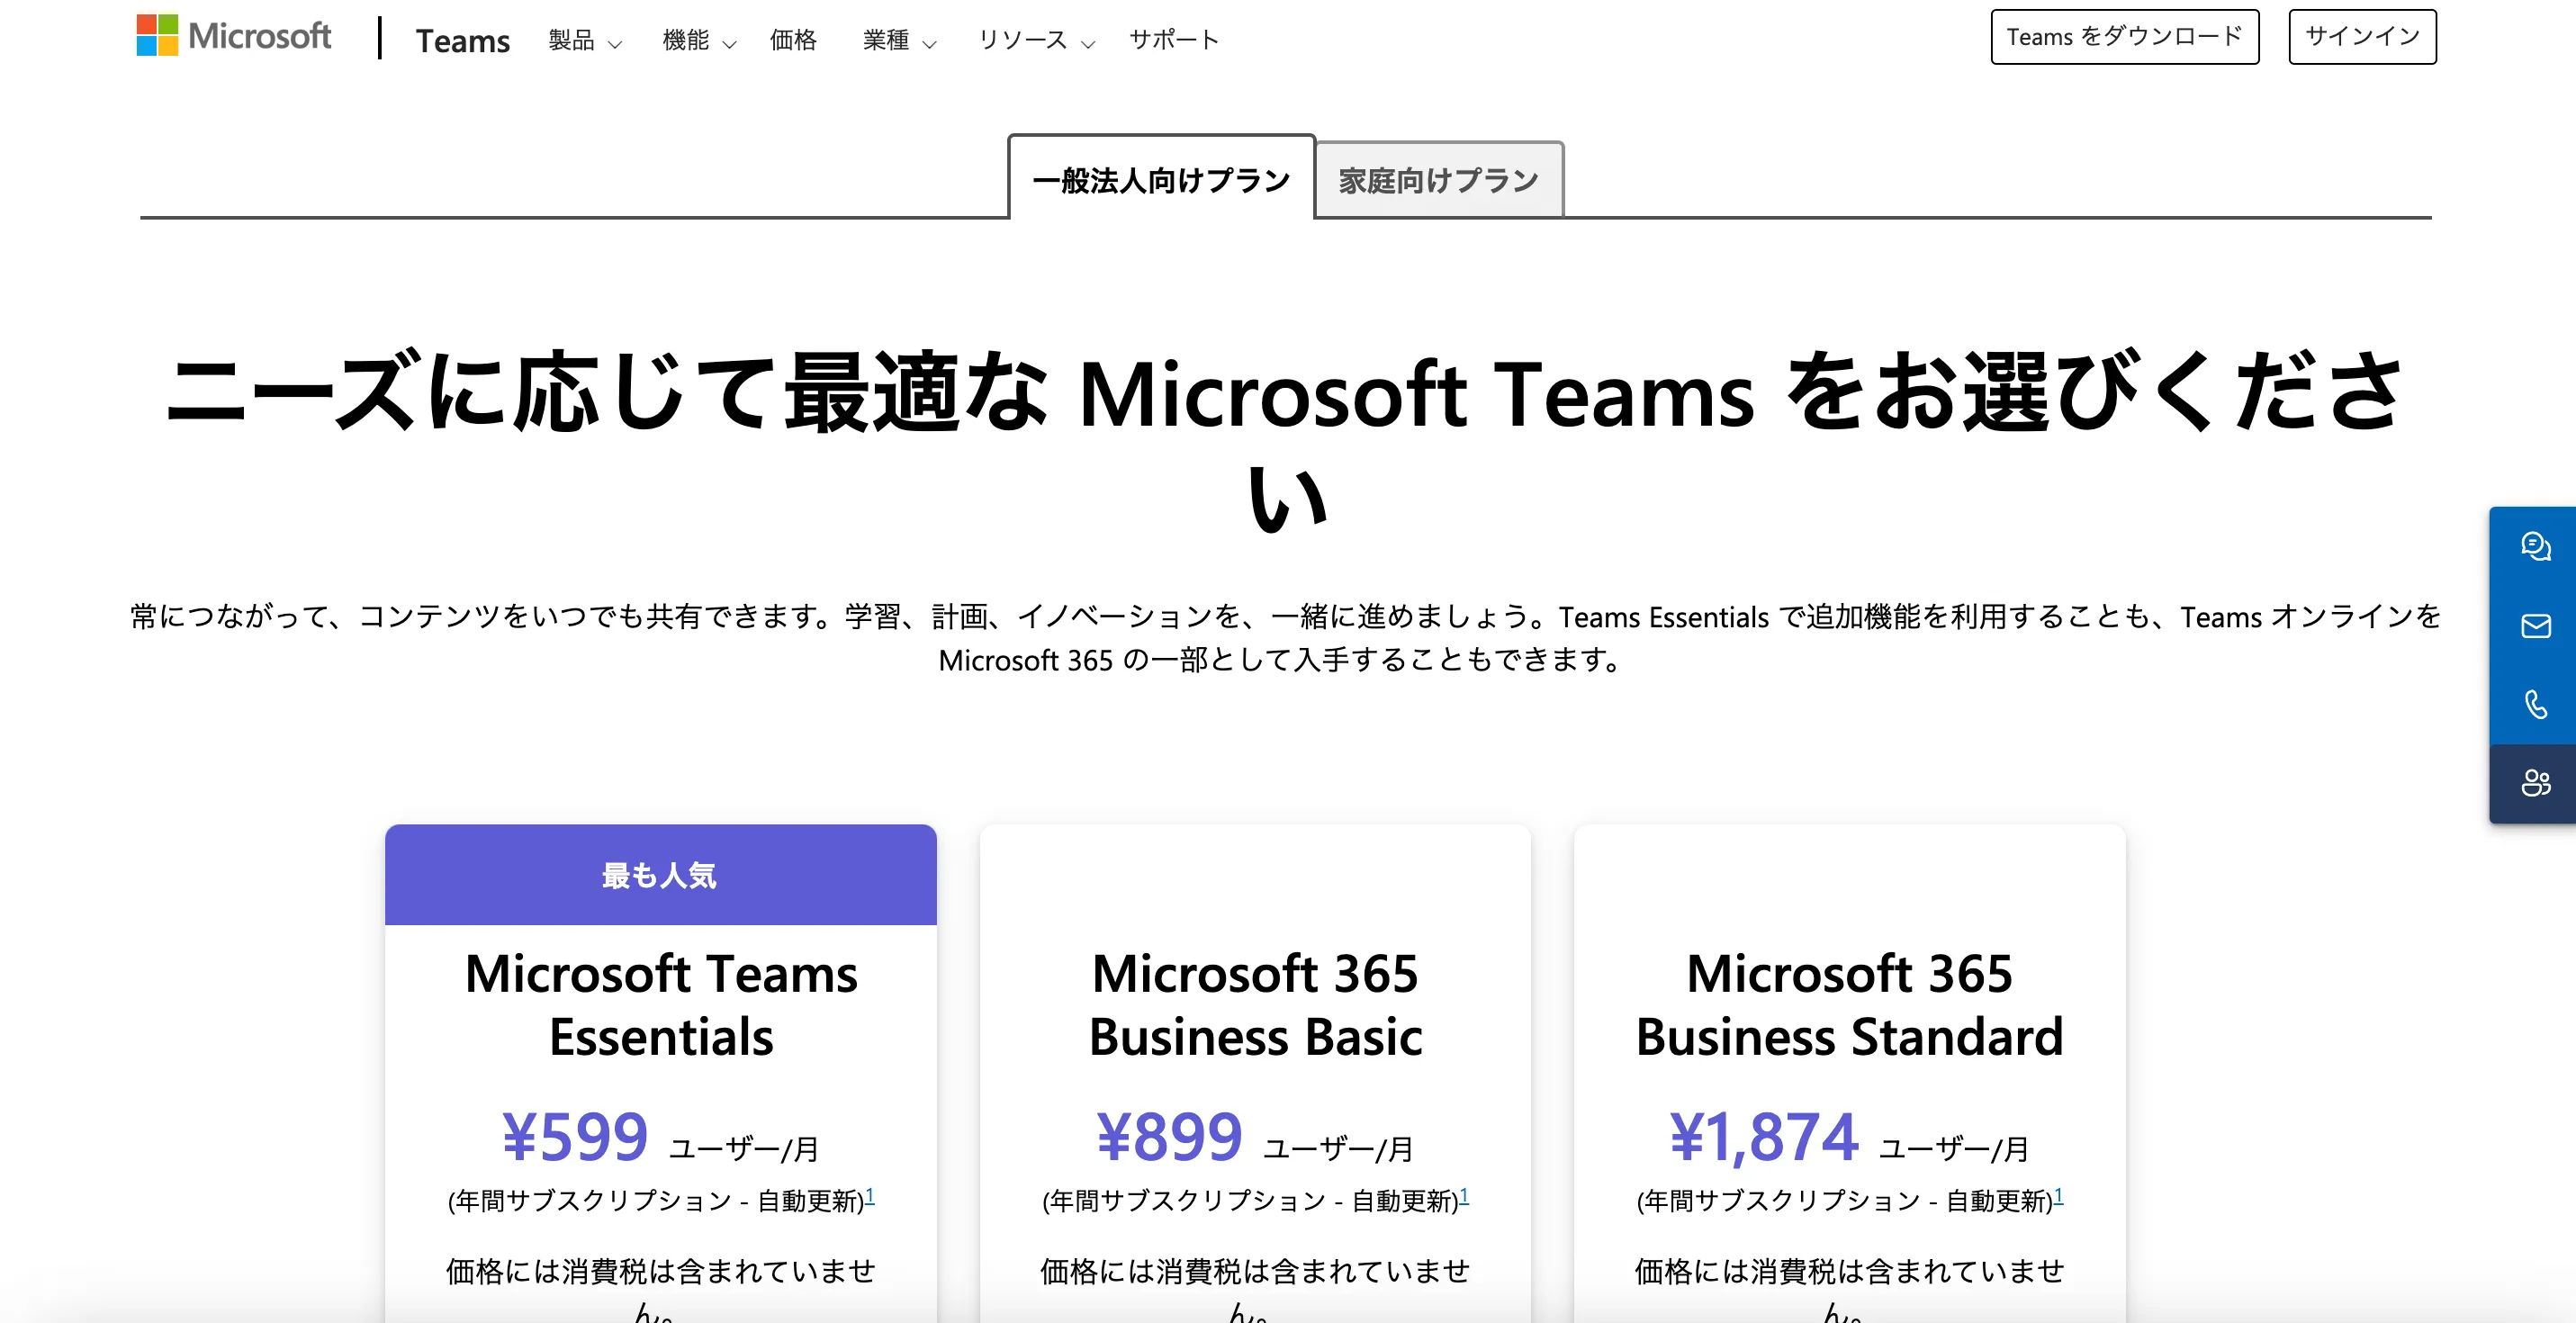The image size is (2576, 1323).
Task: Click footnote 1 under Business Standard
Action: pos(2058,1195)
